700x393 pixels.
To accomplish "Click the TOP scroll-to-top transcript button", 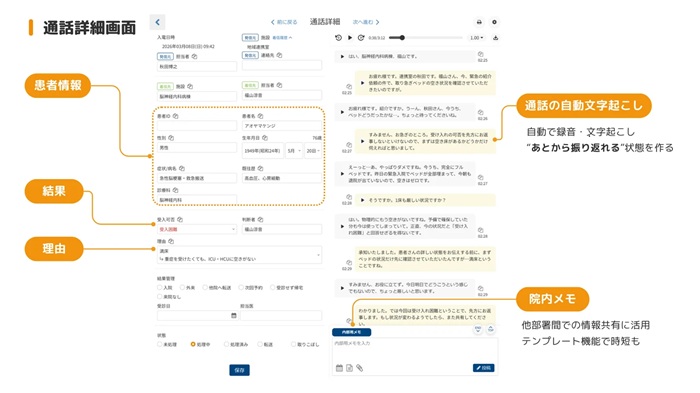I will (491, 330).
